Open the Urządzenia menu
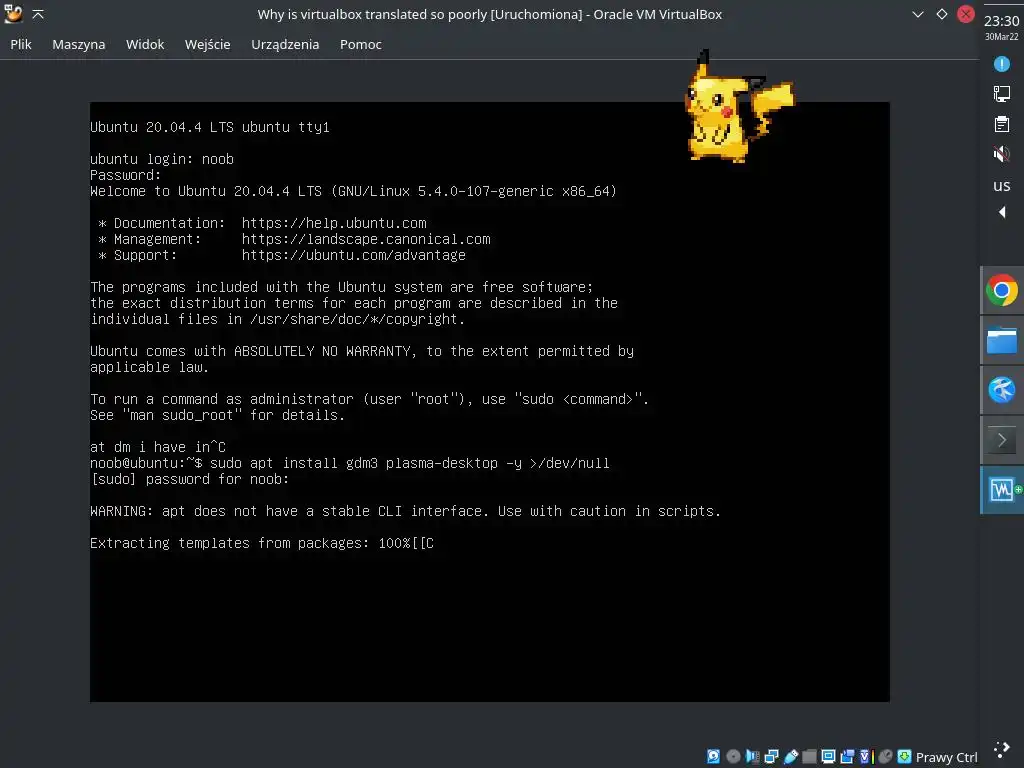 pos(285,44)
